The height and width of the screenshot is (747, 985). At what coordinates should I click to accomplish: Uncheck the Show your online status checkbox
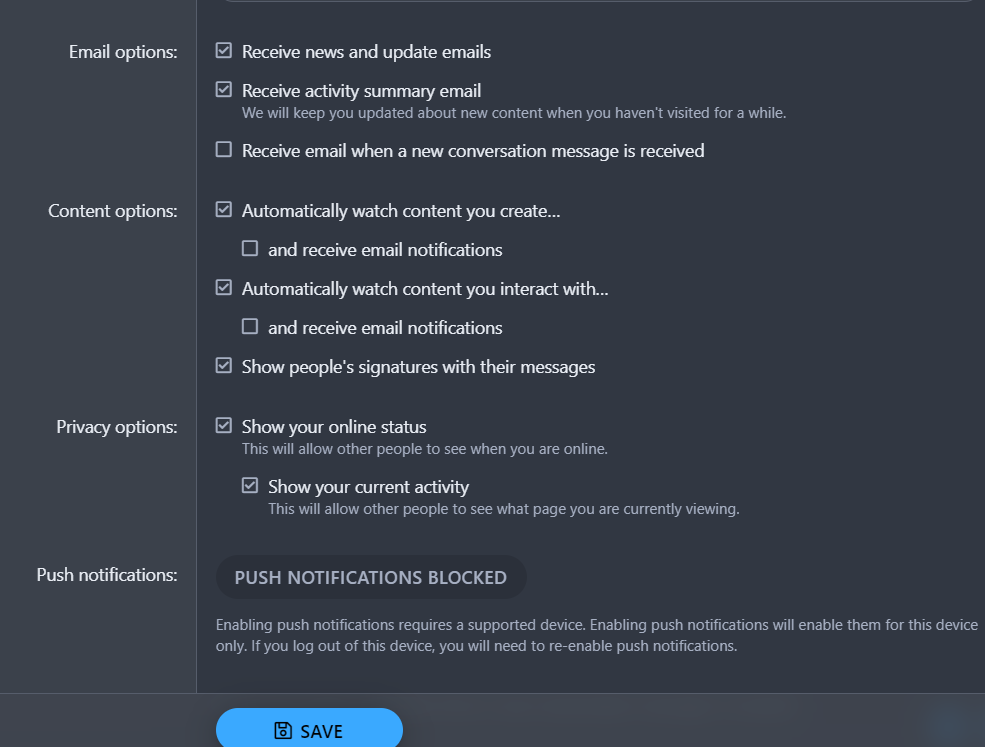224,425
